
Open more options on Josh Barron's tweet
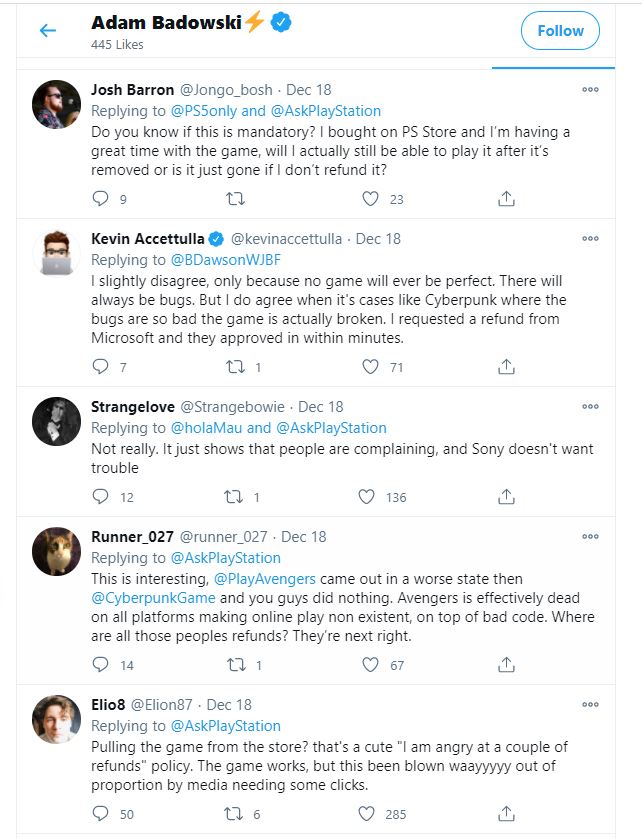tap(590, 88)
